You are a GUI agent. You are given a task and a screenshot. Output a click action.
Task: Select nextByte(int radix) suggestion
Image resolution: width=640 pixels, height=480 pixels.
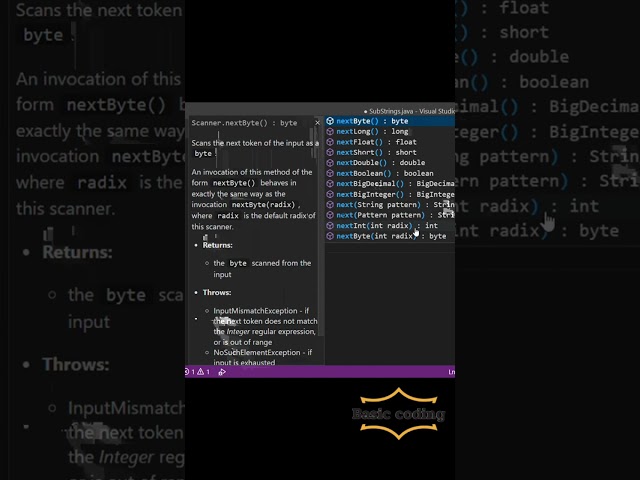pyautogui.click(x=390, y=236)
